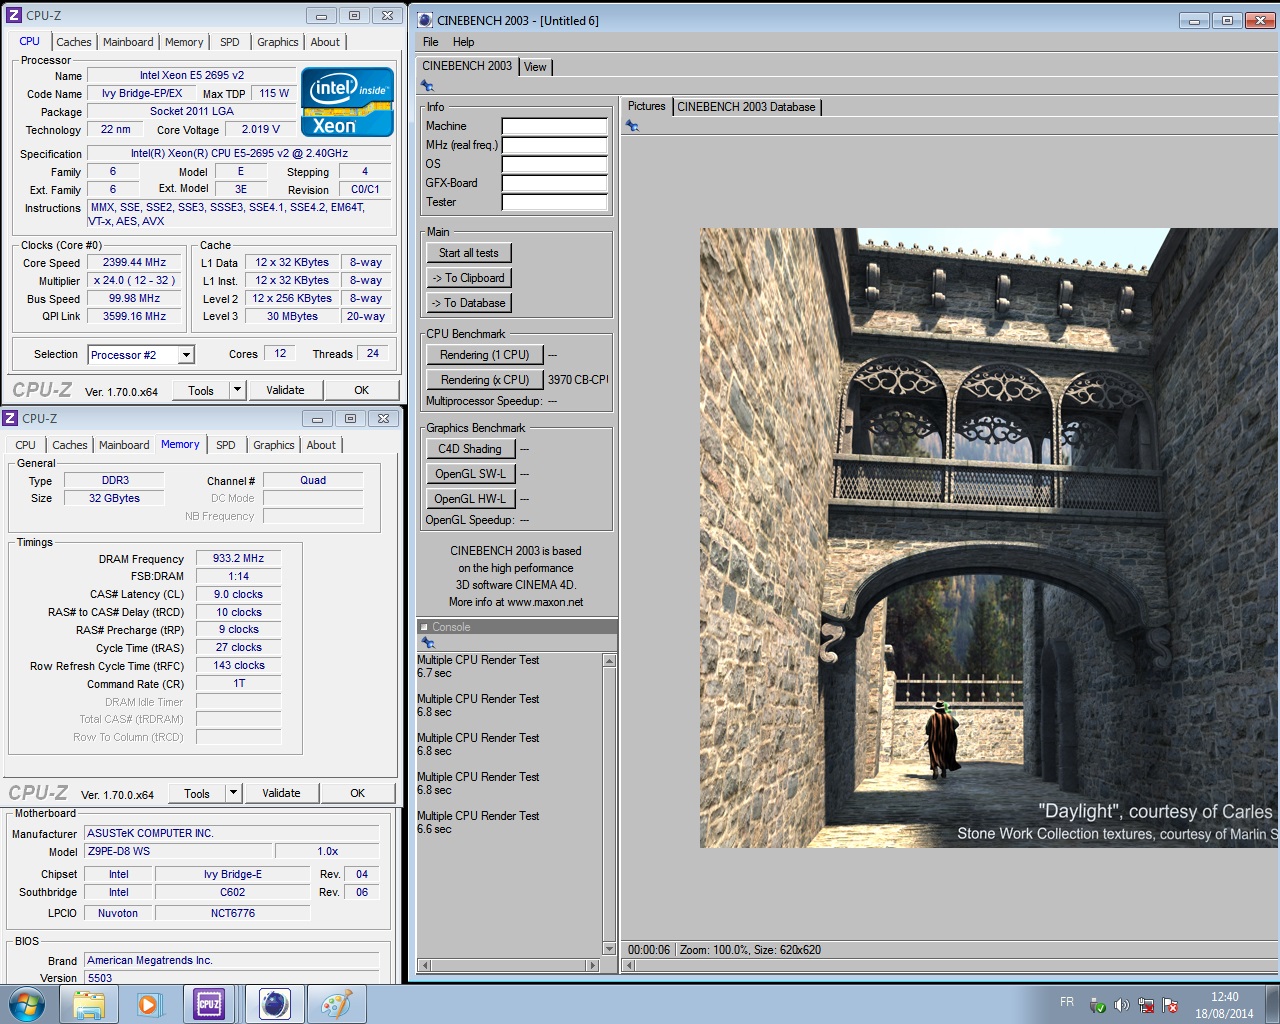
Task: Click the GFX-Board input field
Action: (x=554, y=183)
